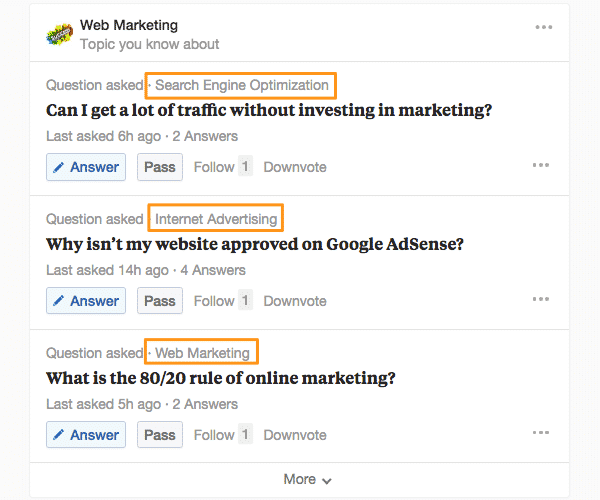The height and width of the screenshot is (500, 600).
Task: Pass on the Google AdSense question
Action: tap(160, 301)
